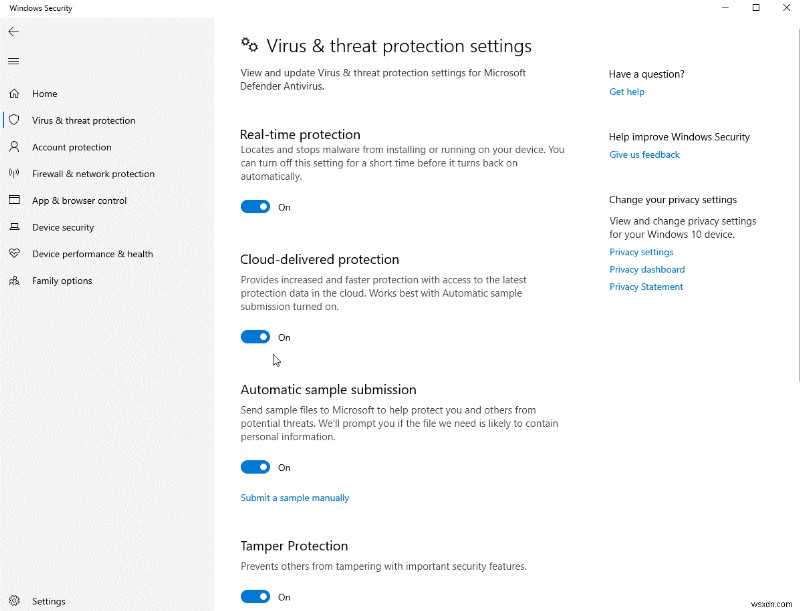Select the Virus & threat protection shield icon
Viewport: 800px width, 611px height.
coord(14,120)
